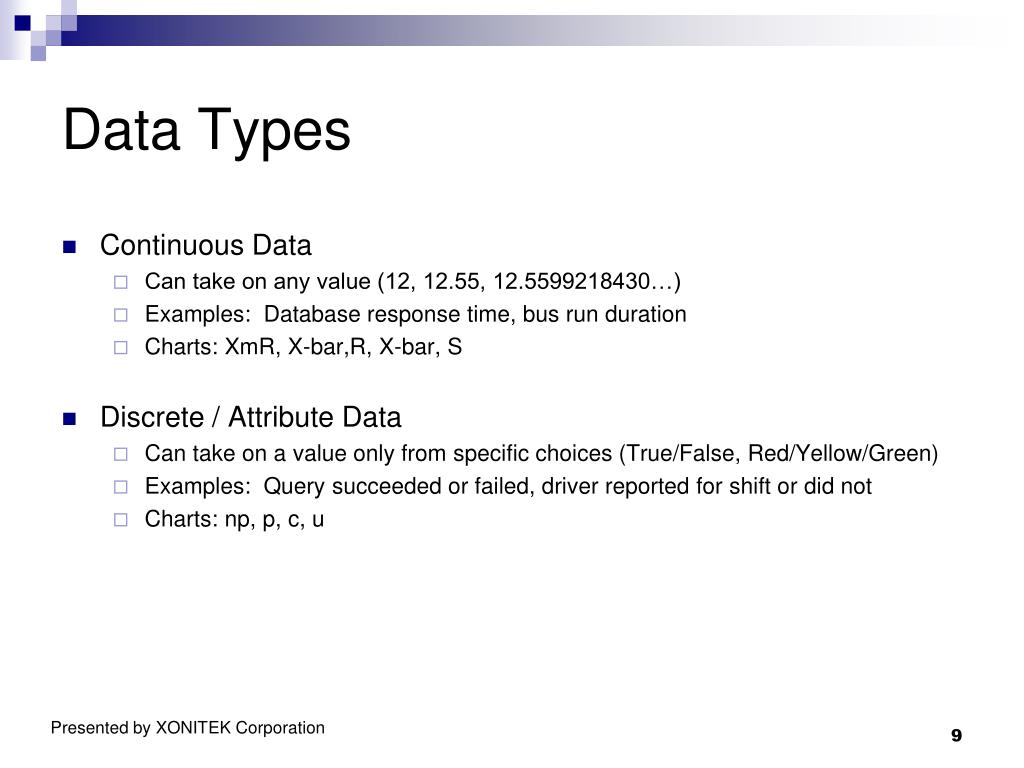Image resolution: width=1024 pixels, height=768 pixels.
Task: Click the text 'Charts: np, p, c, u'
Action: tap(234, 520)
